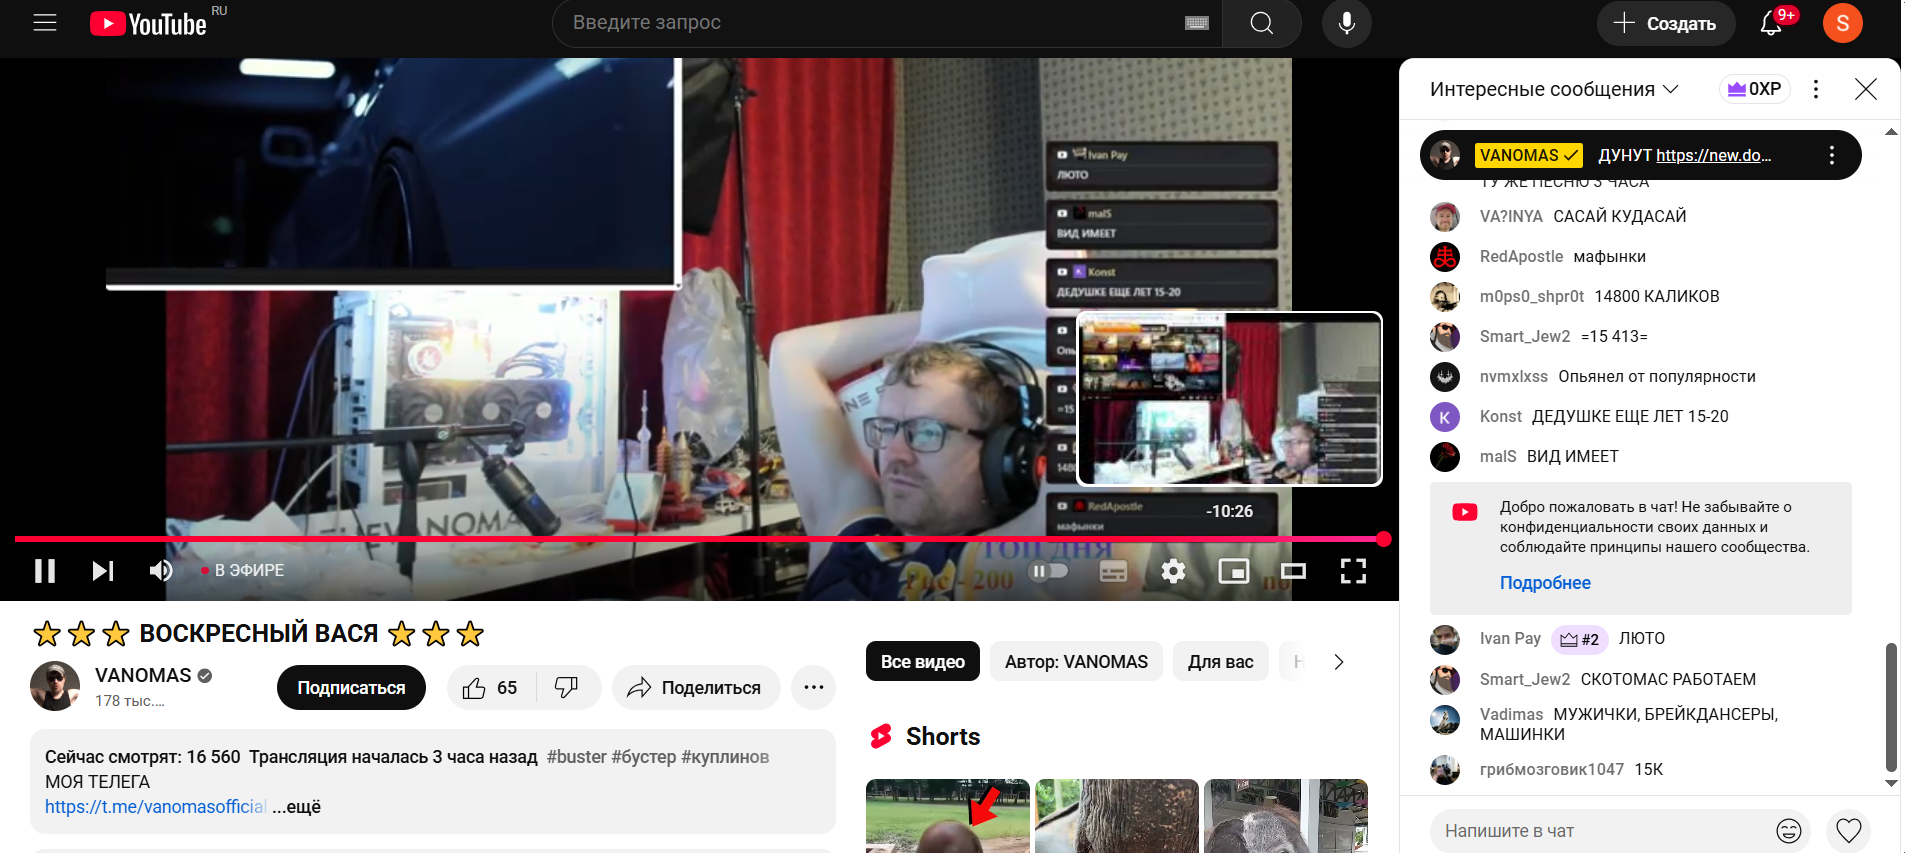
Task: Click the Vadimas username in chat
Action: (x=1511, y=715)
